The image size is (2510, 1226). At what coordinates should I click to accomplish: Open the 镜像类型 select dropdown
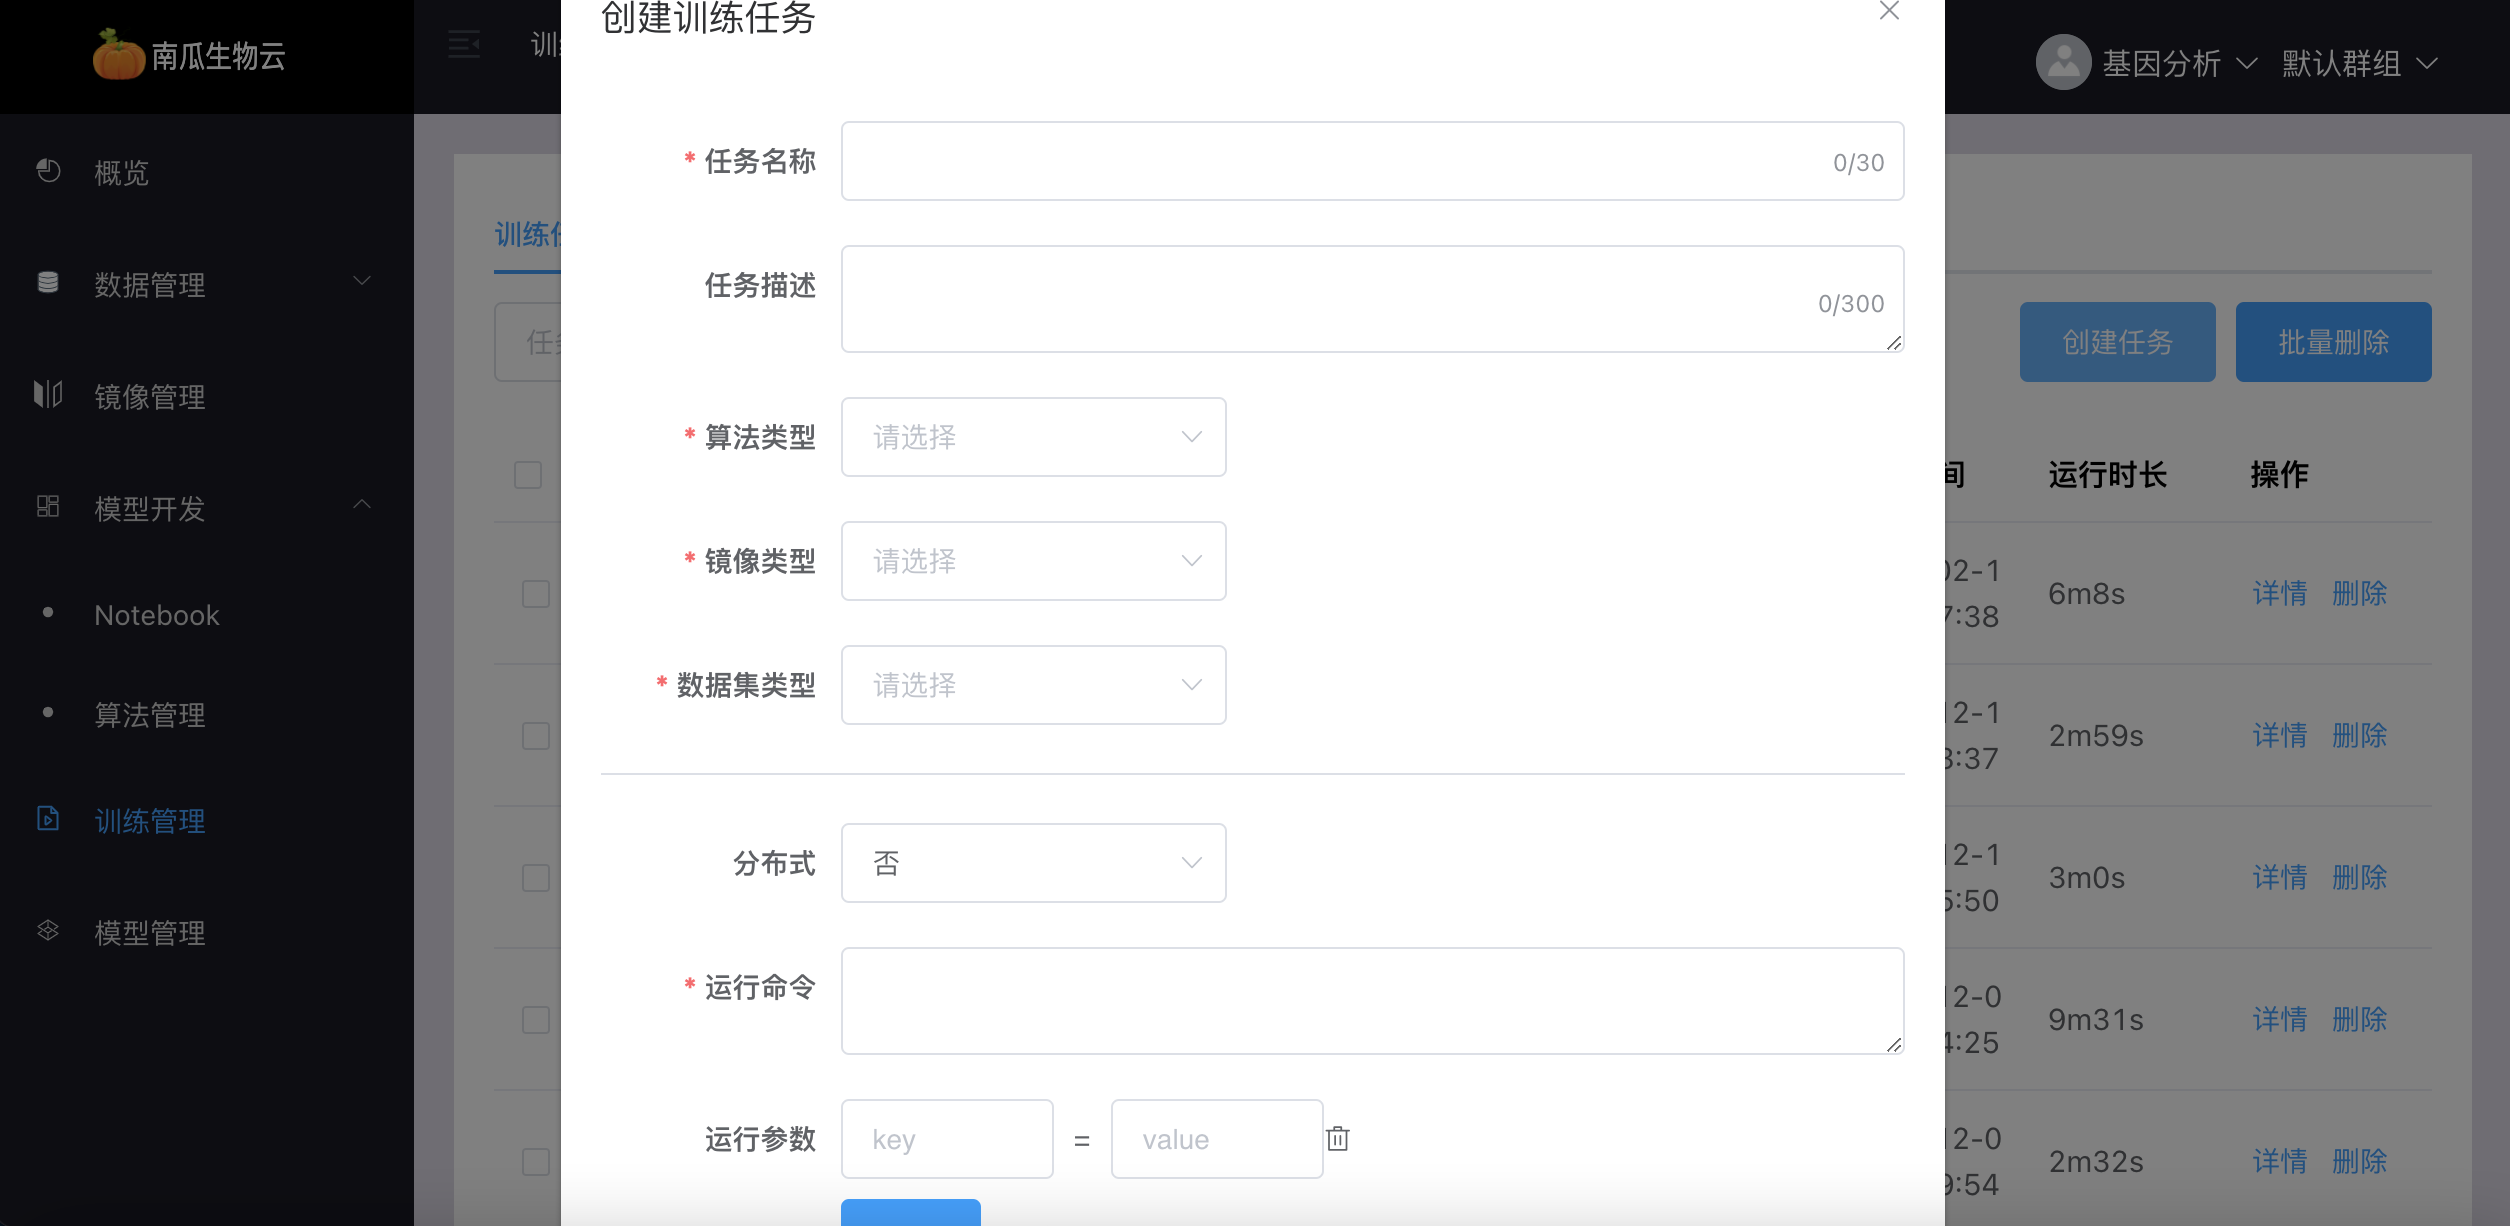click(x=1034, y=561)
